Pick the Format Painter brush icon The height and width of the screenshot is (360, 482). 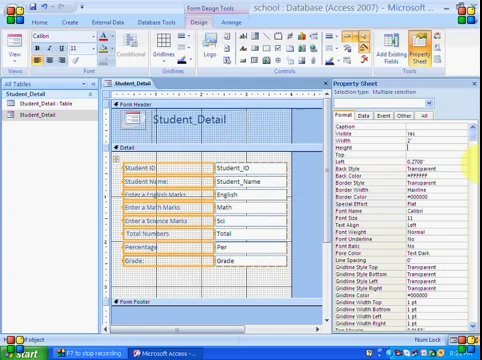[76, 60]
